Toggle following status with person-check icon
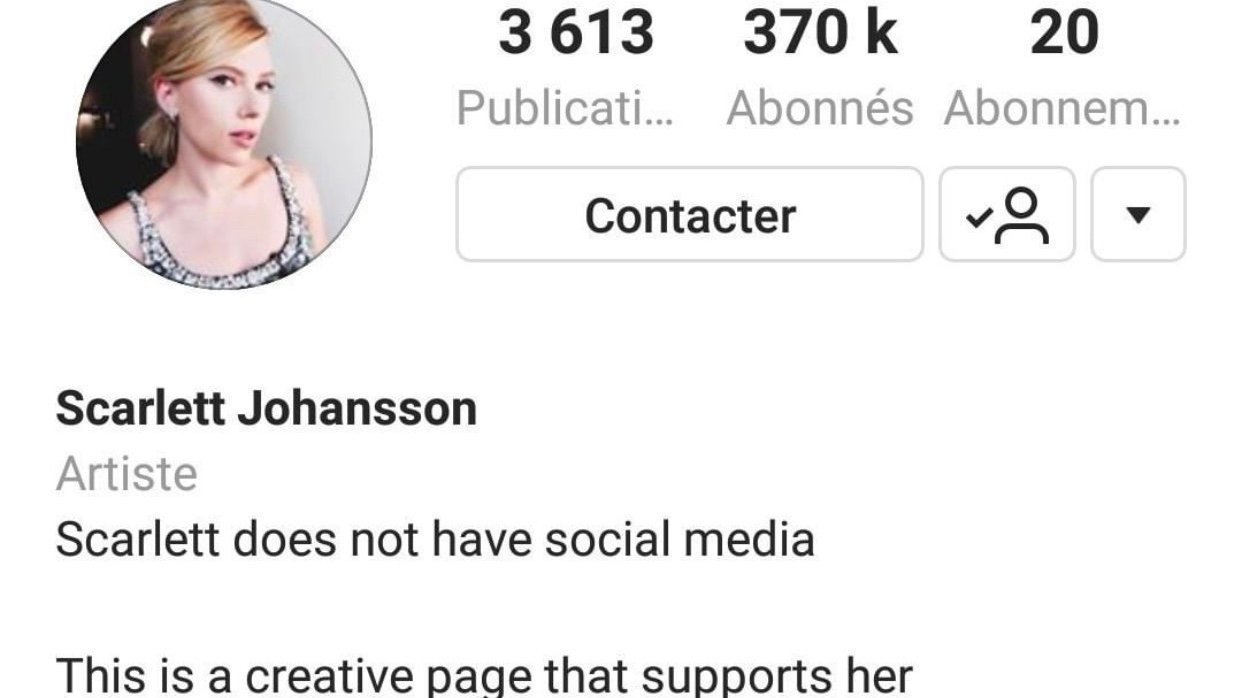 point(1007,215)
